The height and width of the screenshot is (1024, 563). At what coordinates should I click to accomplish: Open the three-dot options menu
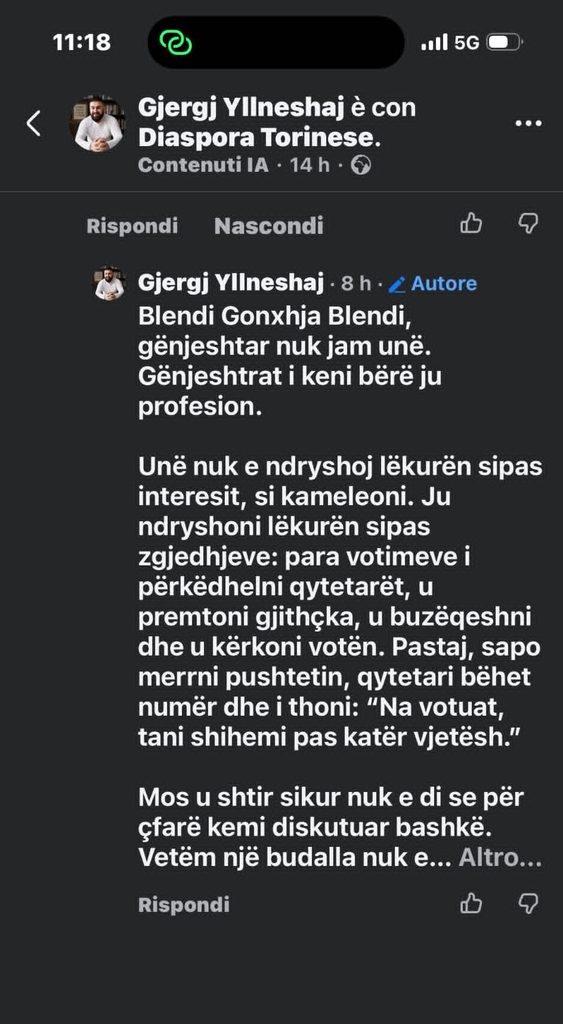[x=528, y=123]
